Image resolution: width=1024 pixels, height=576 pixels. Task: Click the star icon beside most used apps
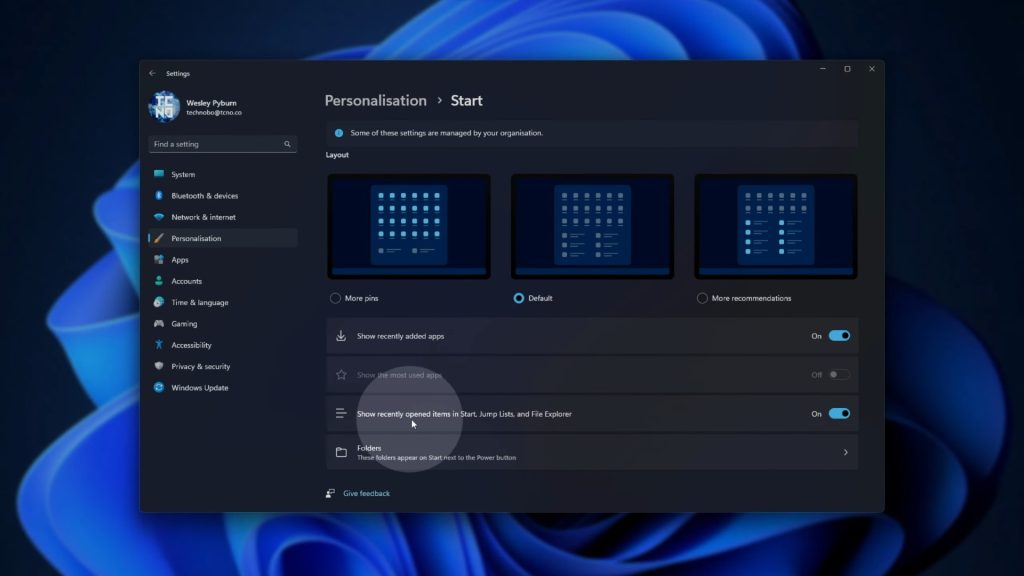tap(341, 375)
